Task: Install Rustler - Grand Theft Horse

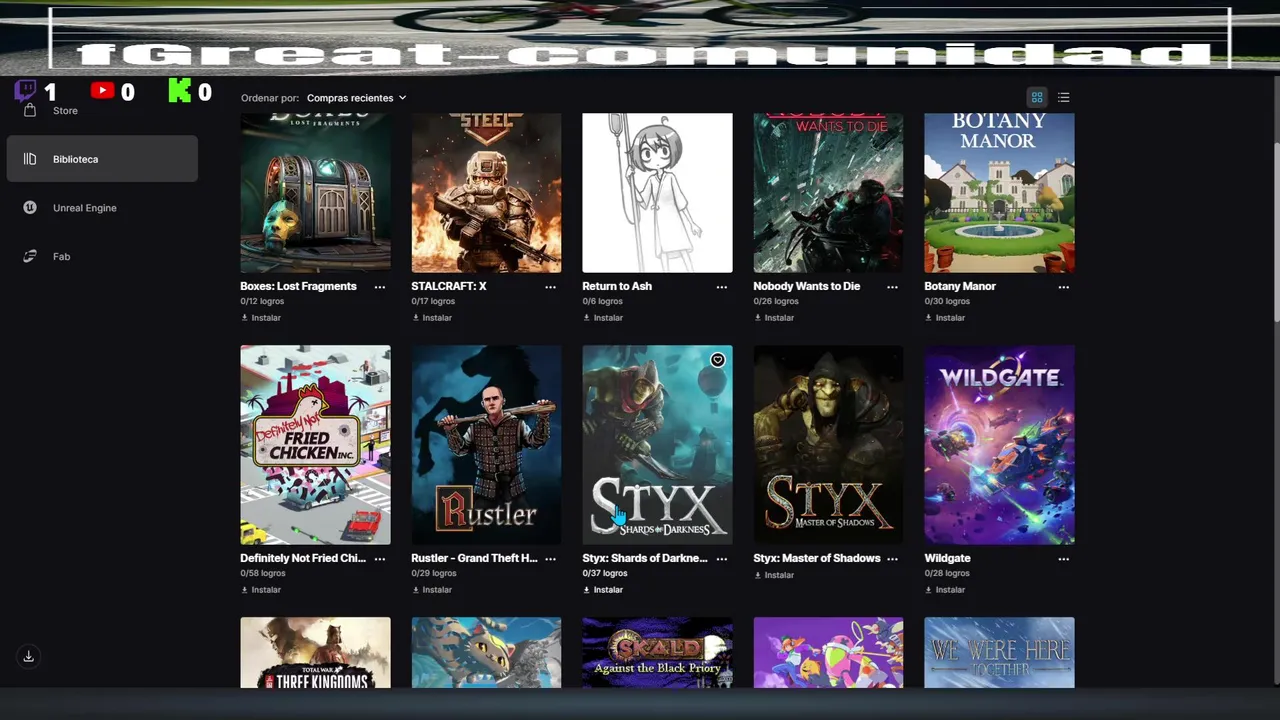Action: pos(432,590)
